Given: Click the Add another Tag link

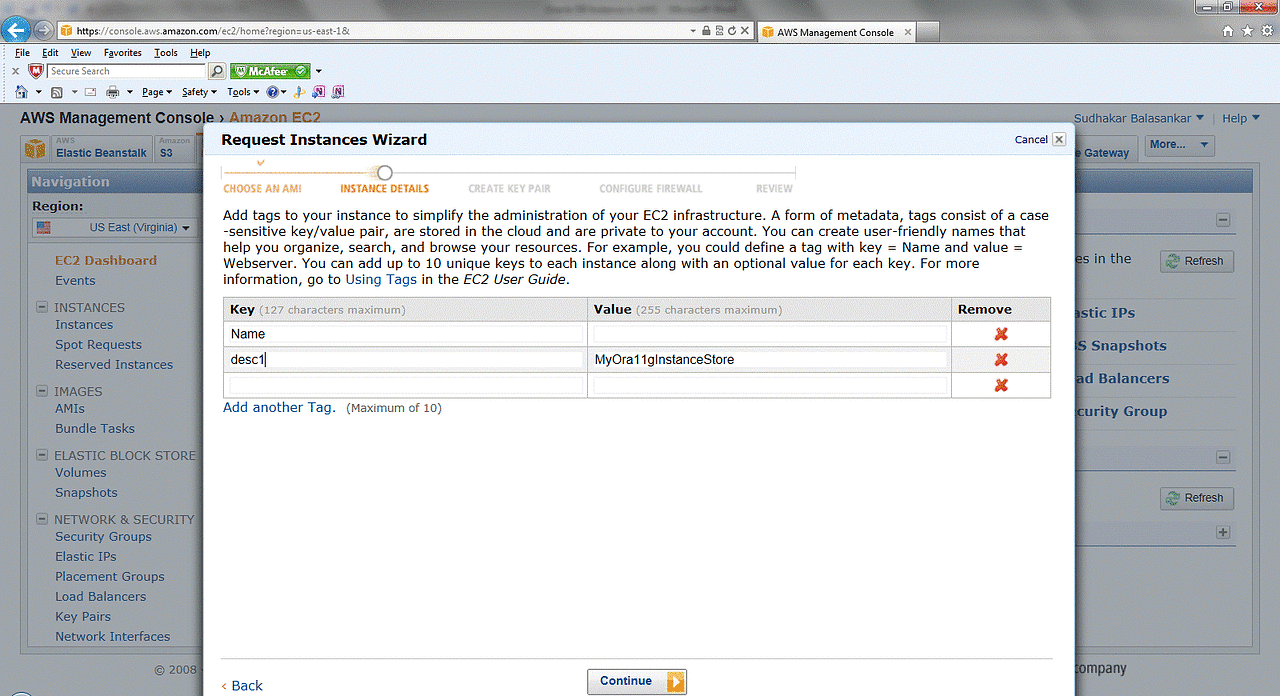Looking at the screenshot, I should coord(279,407).
